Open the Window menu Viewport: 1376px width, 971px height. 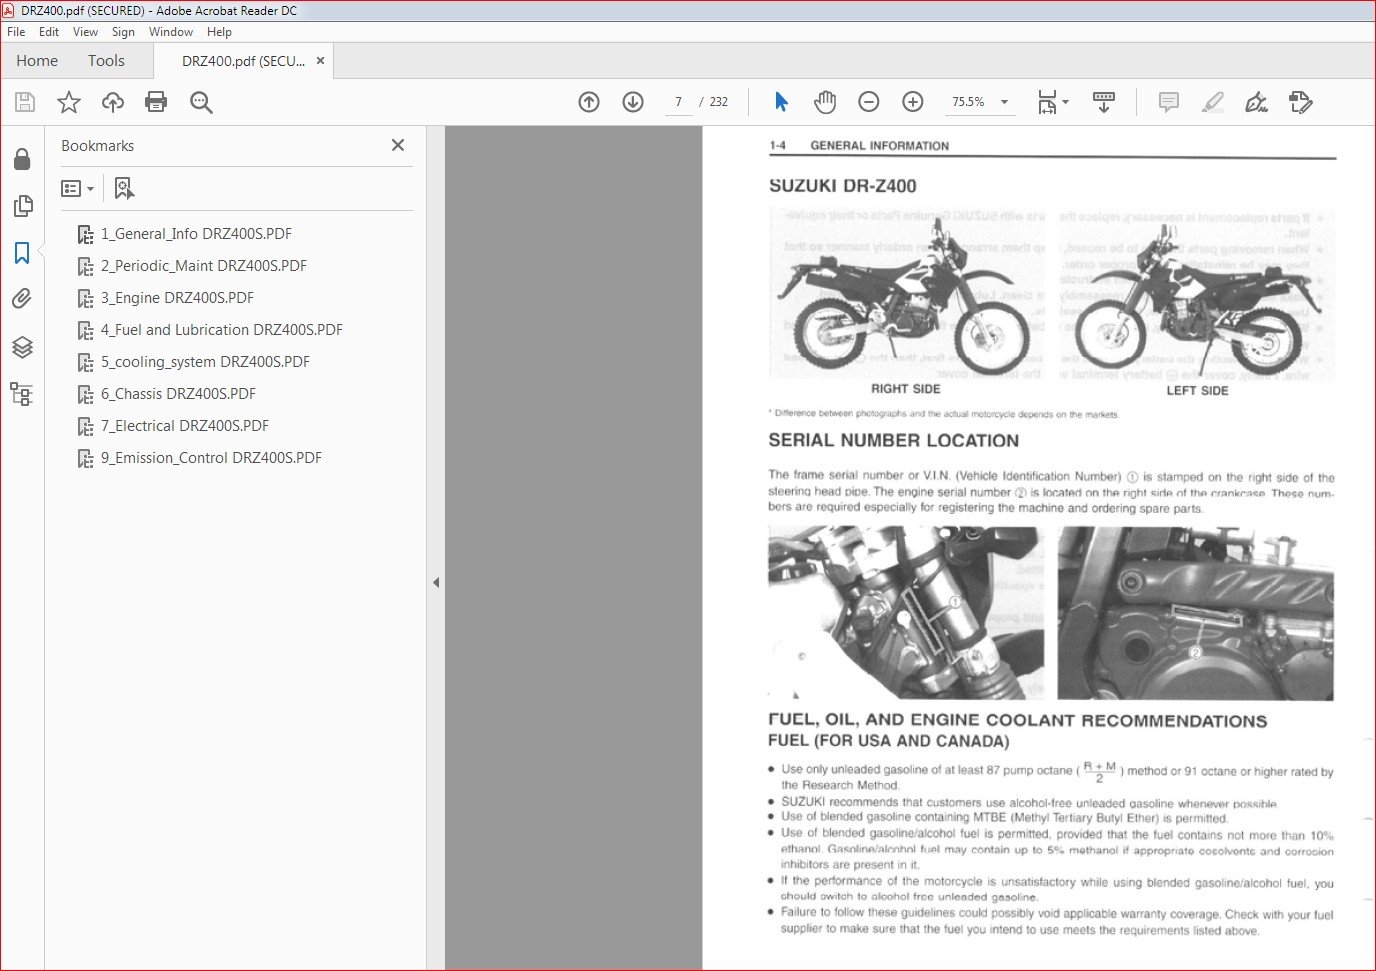[171, 32]
